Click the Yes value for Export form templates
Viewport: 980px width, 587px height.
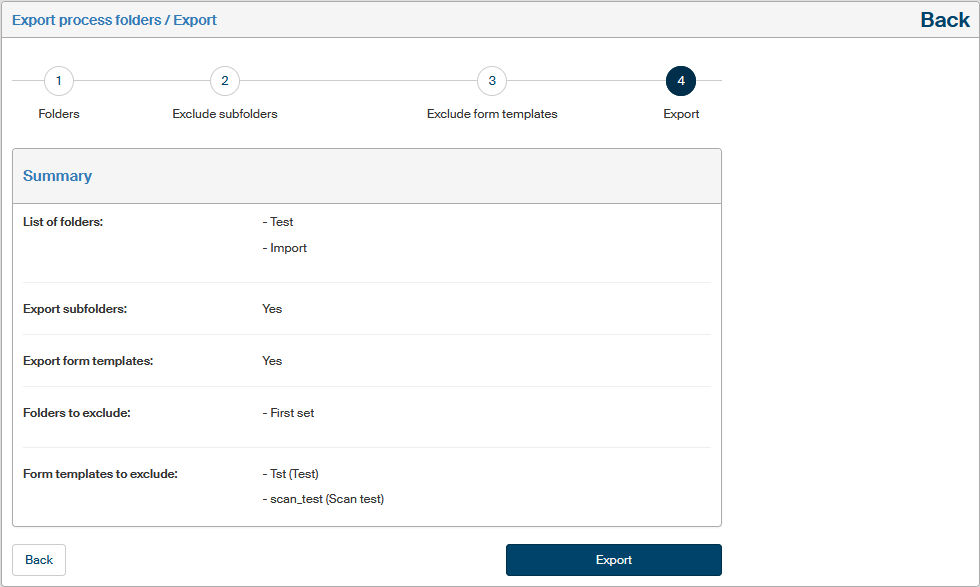pyautogui.click(x=272, y=361)
